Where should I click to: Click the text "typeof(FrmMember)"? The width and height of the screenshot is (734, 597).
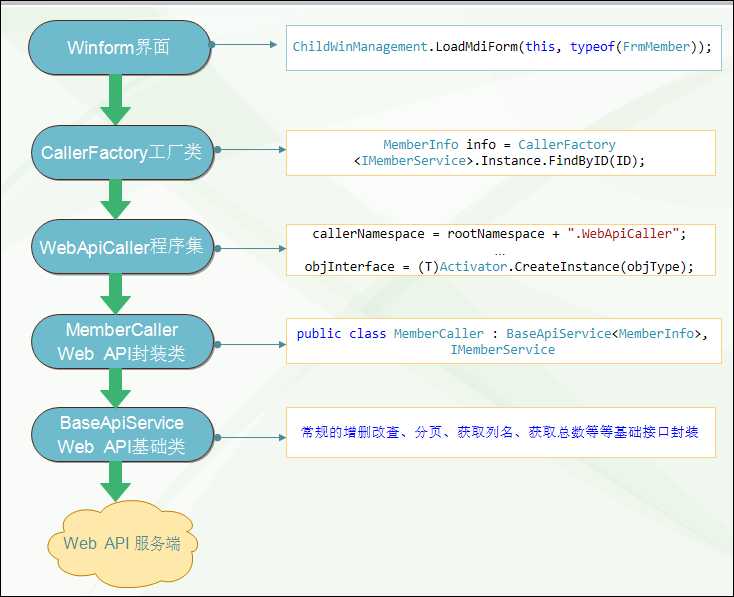click(634, 47)
